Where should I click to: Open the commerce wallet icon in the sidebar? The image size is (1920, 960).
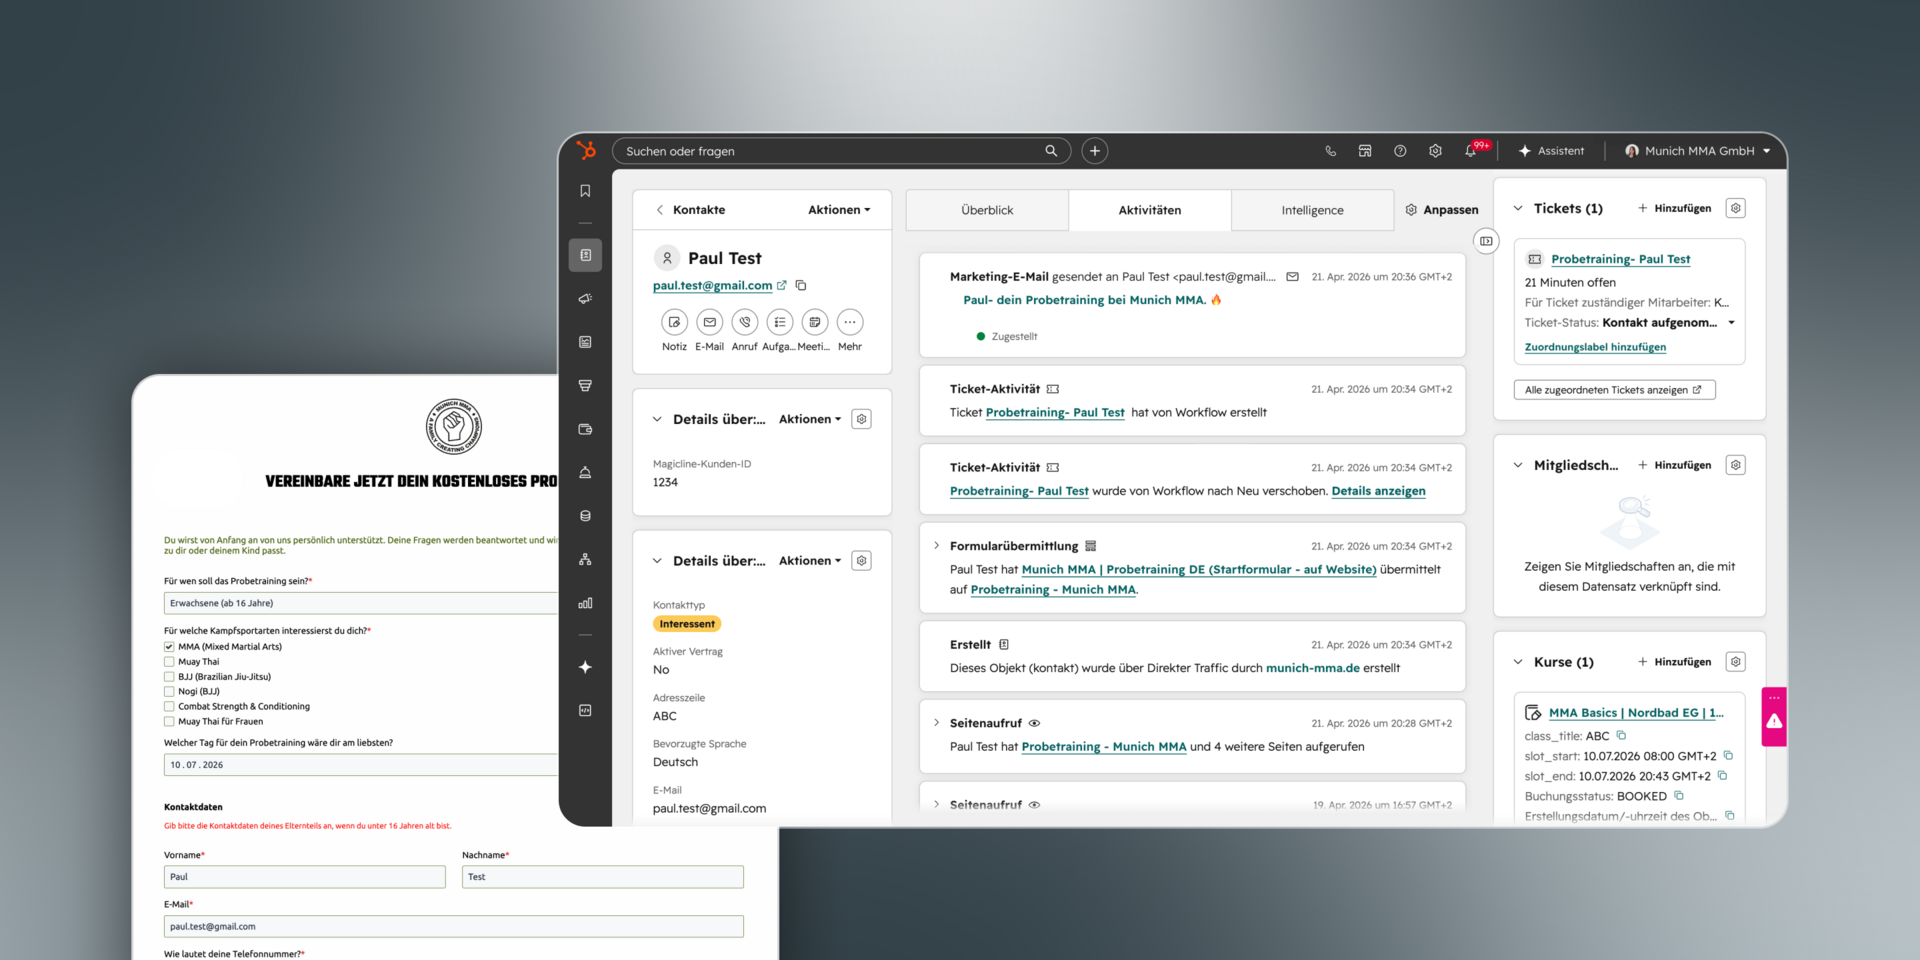585,429
